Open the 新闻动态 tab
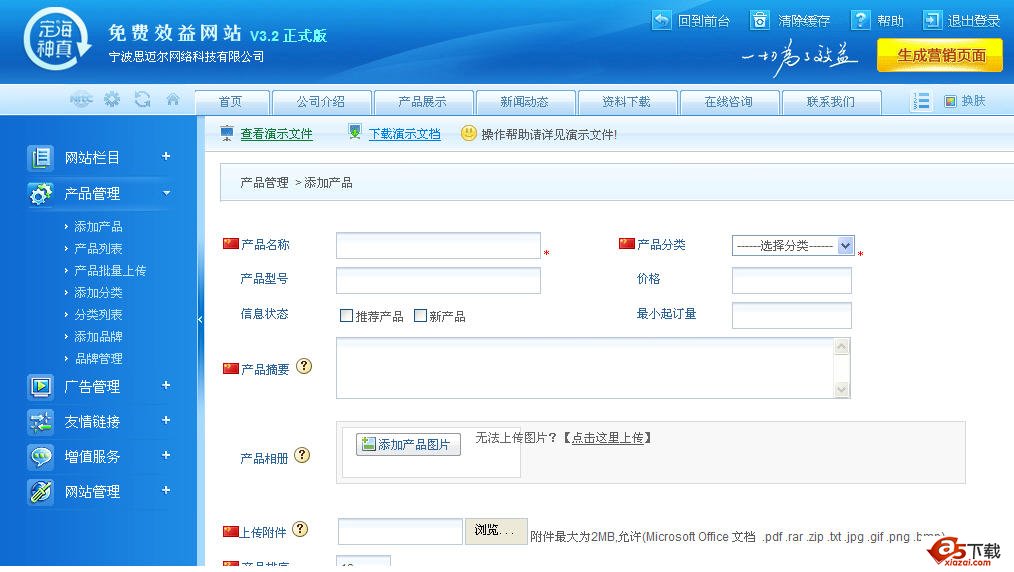Viewport: 1014px width, 572px height. pos(525,102)
